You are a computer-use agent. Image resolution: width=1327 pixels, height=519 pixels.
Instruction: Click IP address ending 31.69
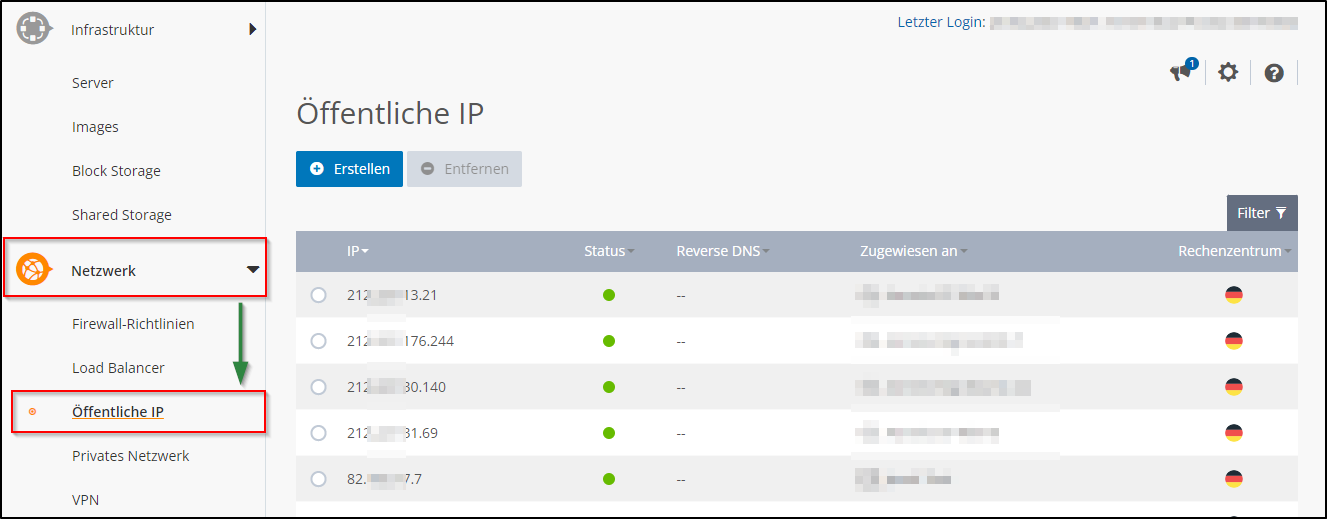392,433
